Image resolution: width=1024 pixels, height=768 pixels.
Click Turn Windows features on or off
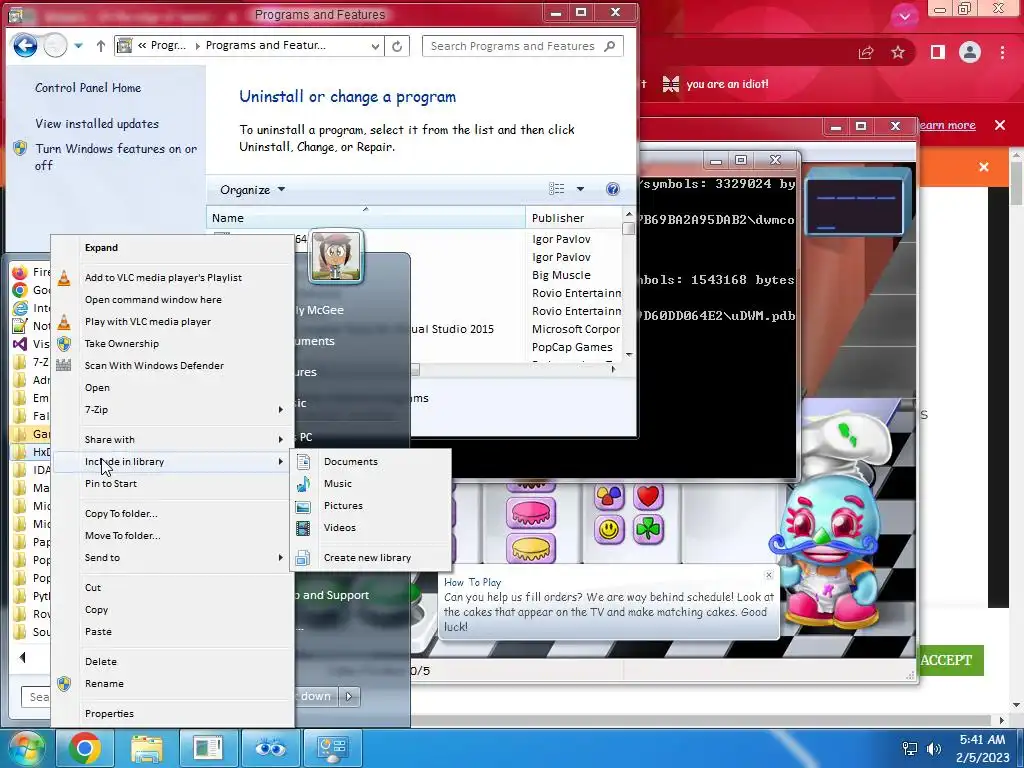(x=116, y=157)
